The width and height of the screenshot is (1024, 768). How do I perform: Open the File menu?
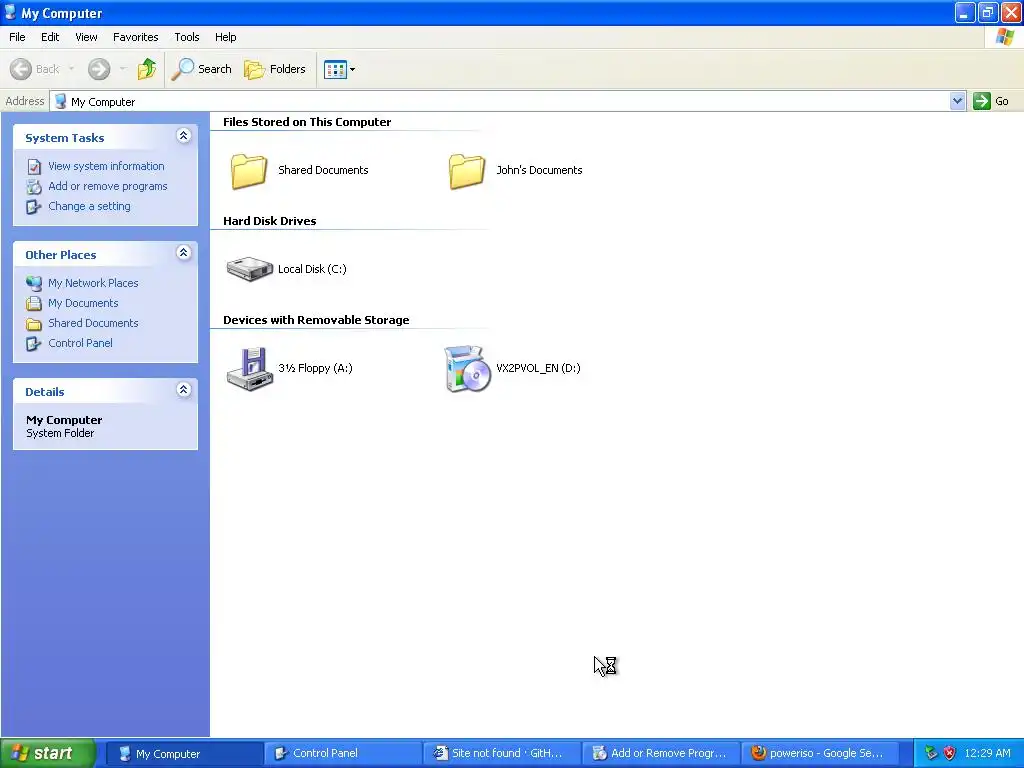click(x=18, y=37)
